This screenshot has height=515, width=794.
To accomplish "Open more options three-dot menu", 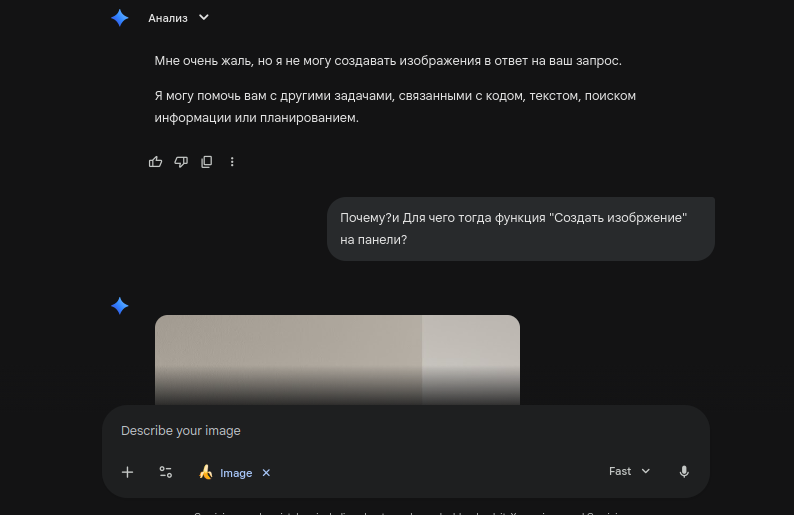I will 232,161.
